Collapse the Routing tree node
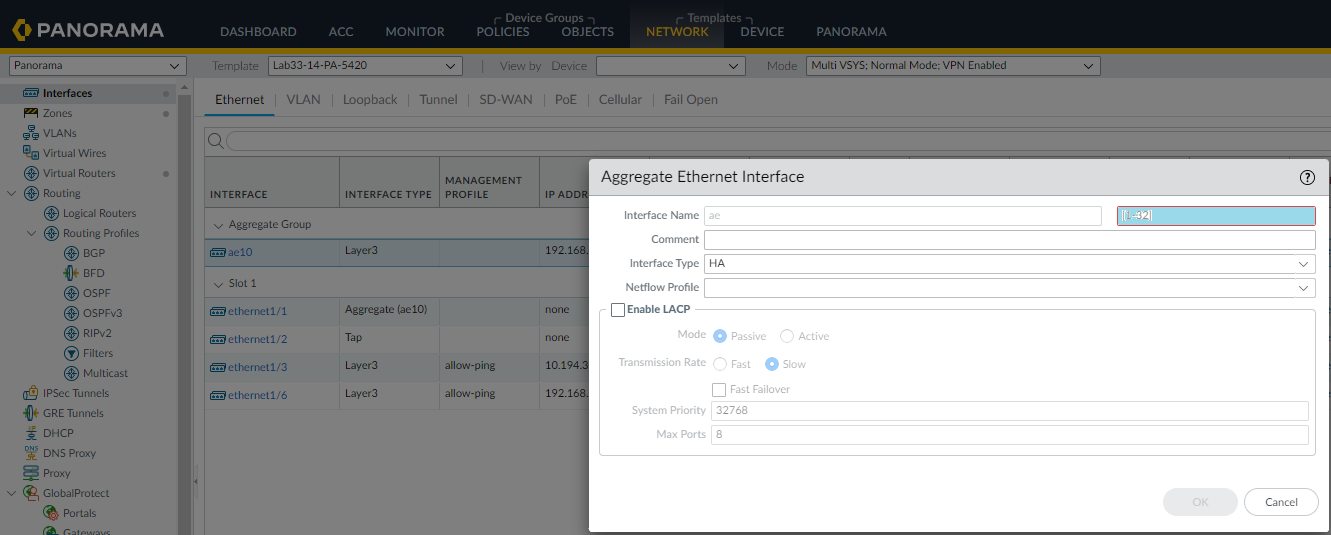Viewport: 1331px width, 535px height. [12, 193]
